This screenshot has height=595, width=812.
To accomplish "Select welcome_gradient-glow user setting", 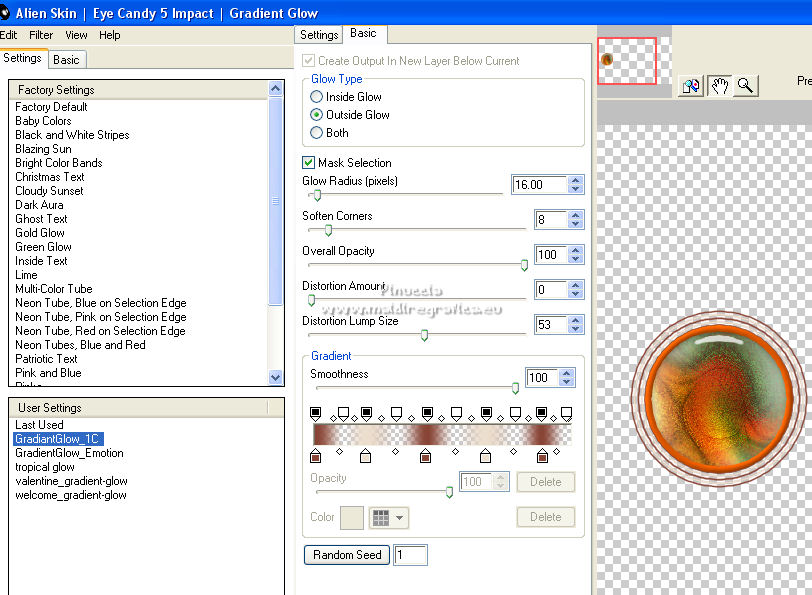I will pos(71,495).
